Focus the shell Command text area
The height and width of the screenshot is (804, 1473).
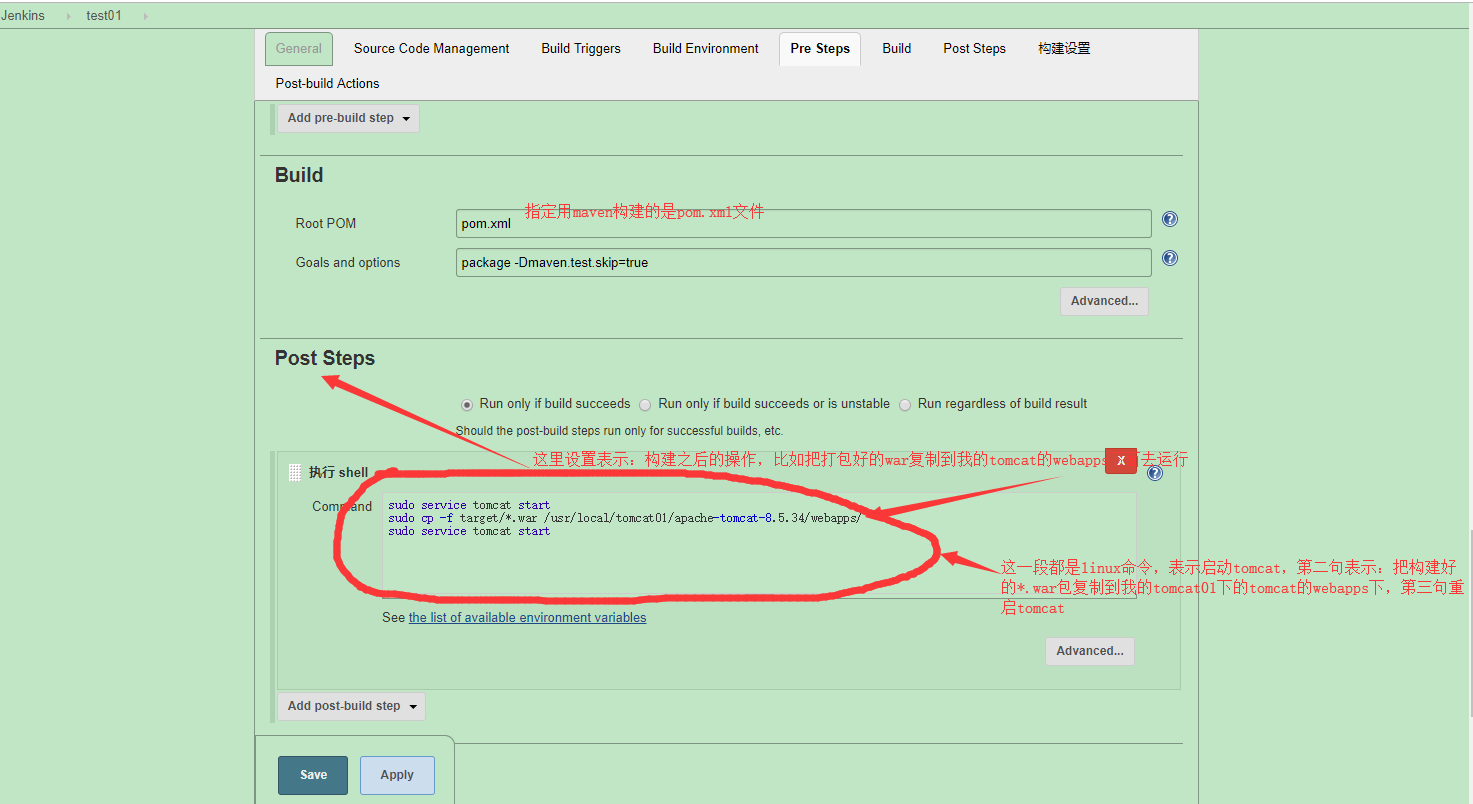758,560
